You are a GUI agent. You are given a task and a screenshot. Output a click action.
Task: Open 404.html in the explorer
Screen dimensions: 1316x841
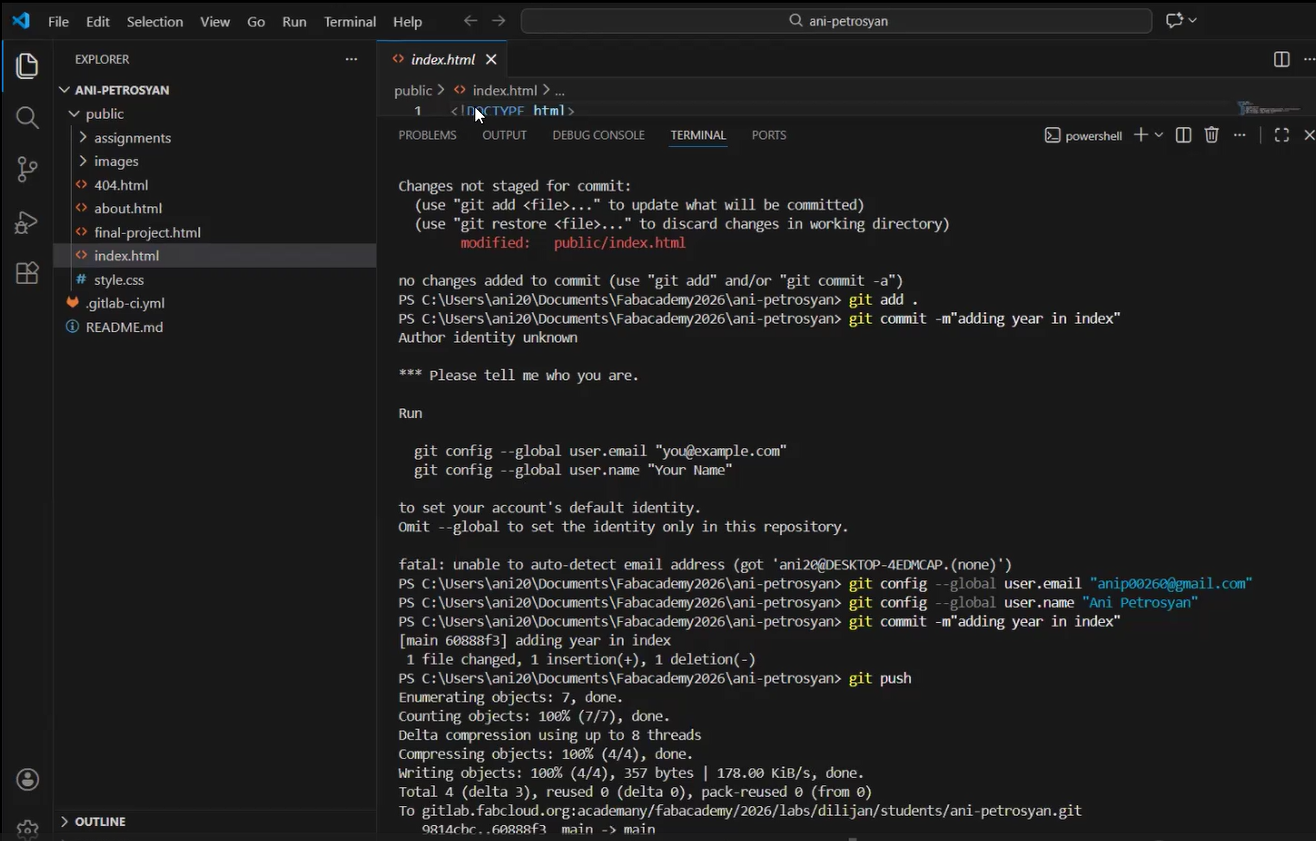tap(121, 185)
